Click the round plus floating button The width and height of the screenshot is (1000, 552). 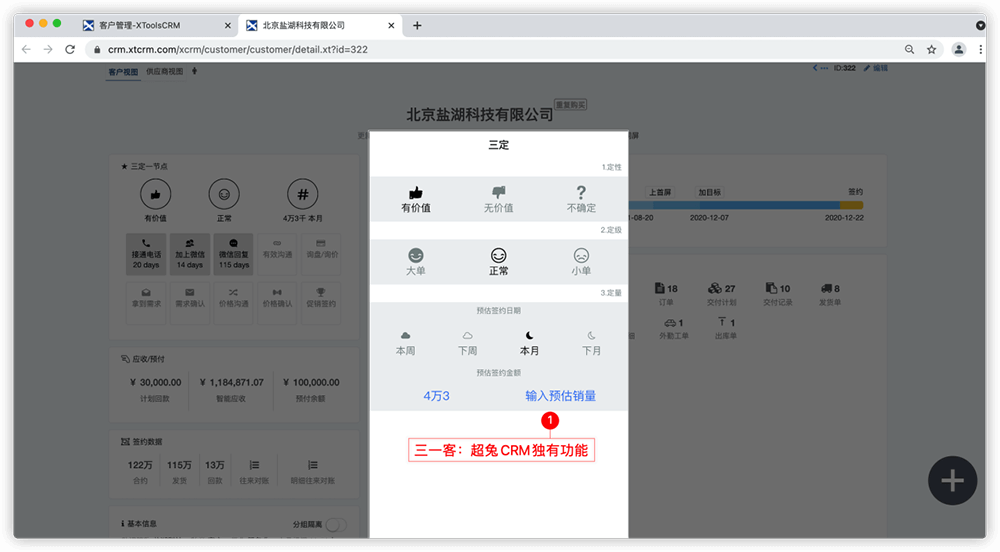coord(952,481)
